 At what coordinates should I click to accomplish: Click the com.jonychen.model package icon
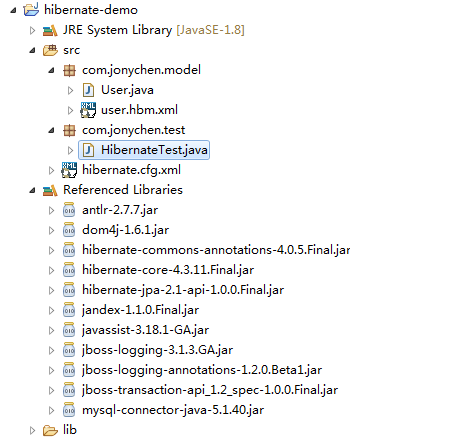[69, 70]
